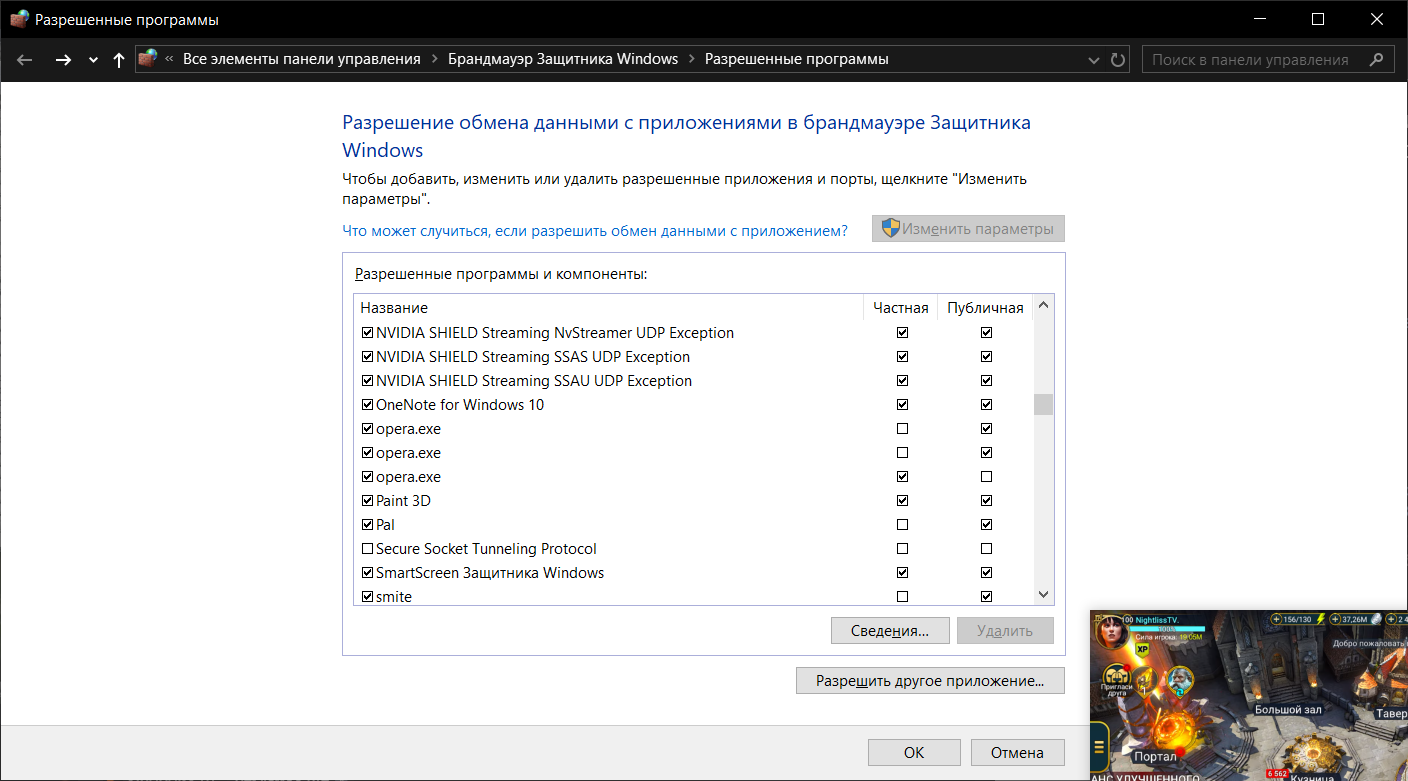Expand chevron after Брандмауэр Защитника Windows breadcrumb

coord(692,59)
